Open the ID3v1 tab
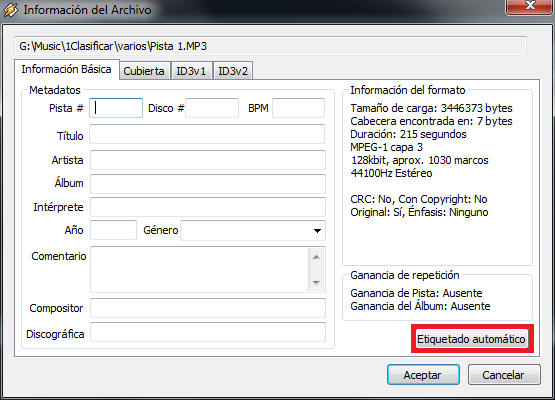 191,71
